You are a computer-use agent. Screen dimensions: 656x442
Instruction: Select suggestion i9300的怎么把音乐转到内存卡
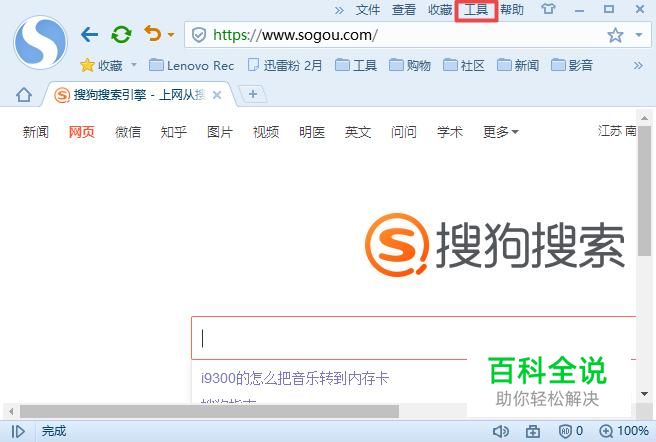pos(295,378)
